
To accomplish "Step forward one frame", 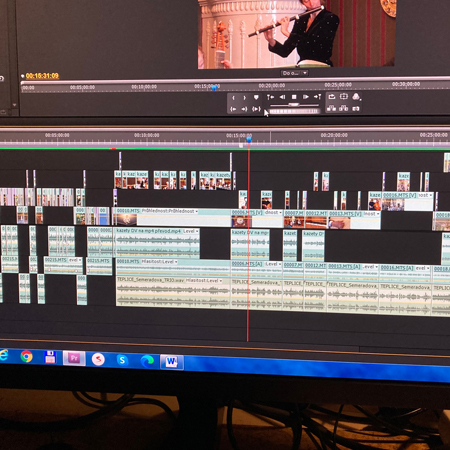I will 305,97.
